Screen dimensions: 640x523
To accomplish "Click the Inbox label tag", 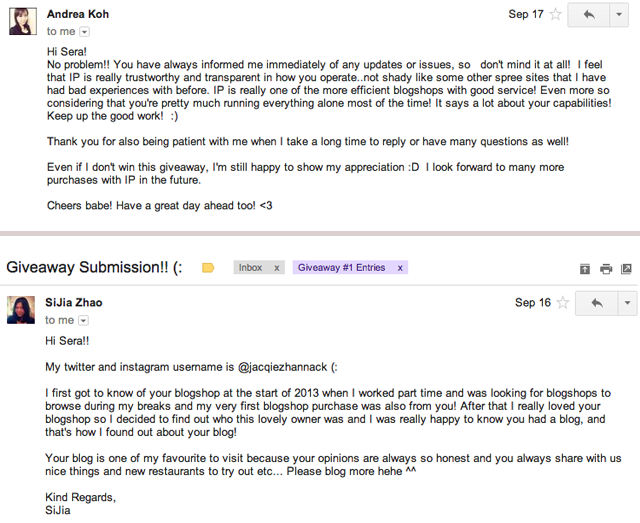I will coord(251,268).
